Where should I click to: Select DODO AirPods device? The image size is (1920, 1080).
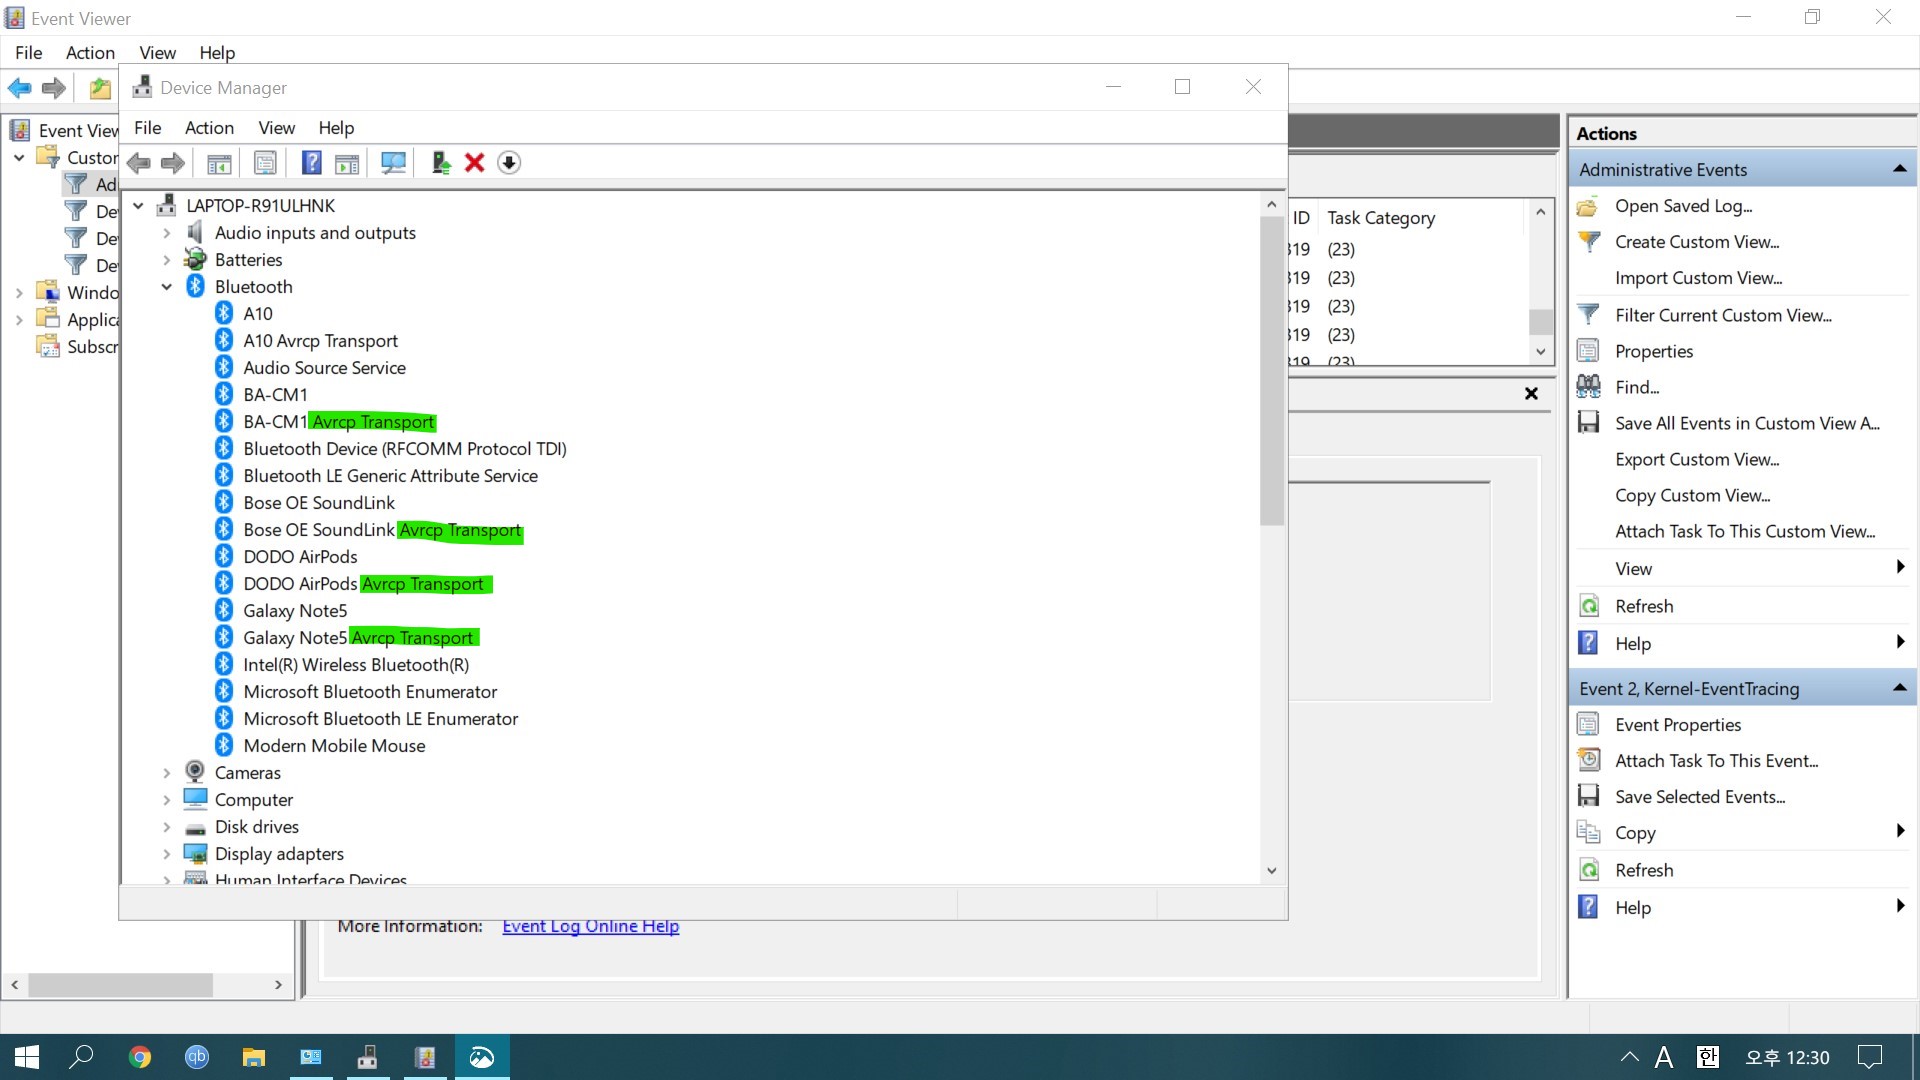pos(300,557)
